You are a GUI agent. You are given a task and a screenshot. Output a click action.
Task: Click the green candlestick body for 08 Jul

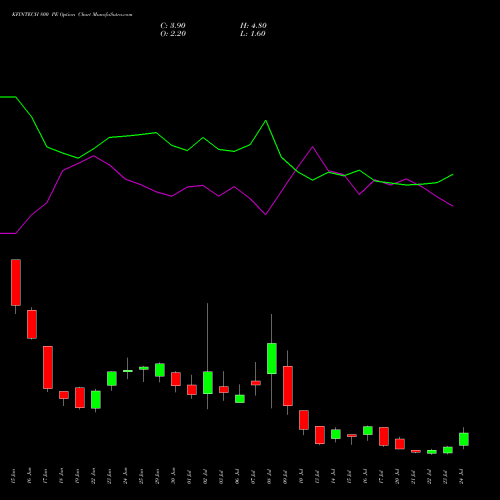(x=272, y=358)
